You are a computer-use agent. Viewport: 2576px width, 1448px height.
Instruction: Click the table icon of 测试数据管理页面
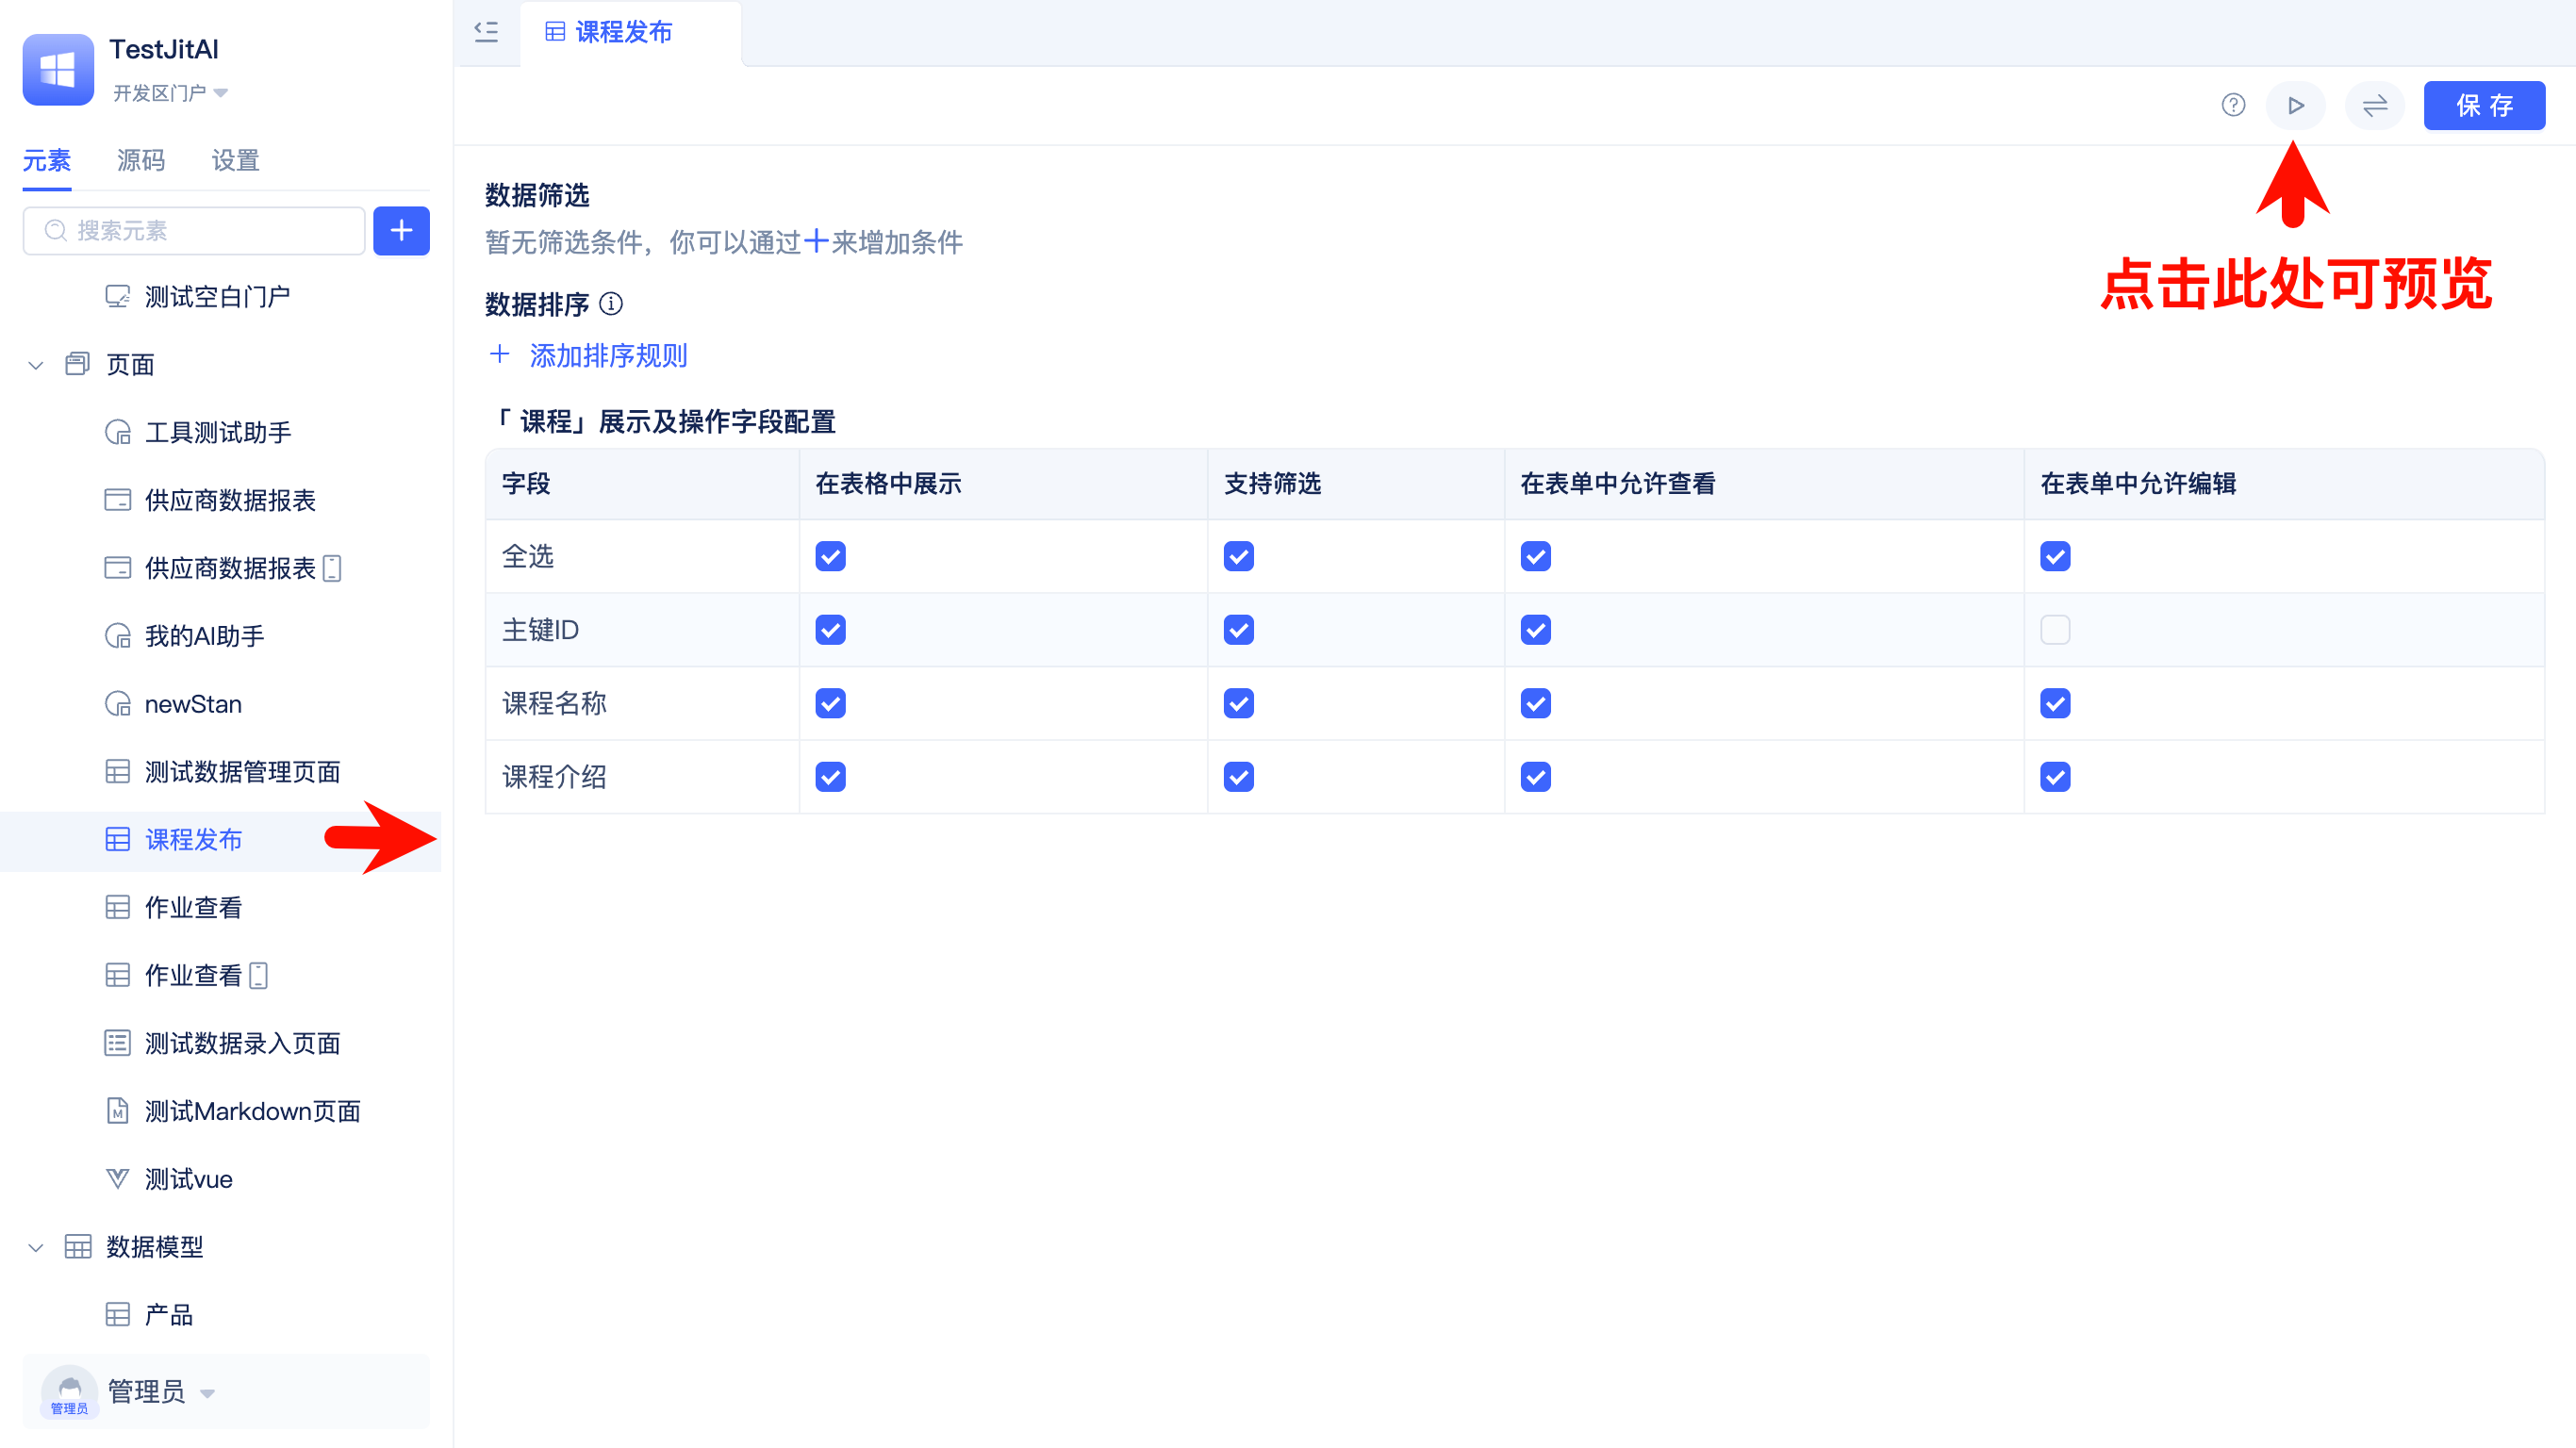tap(118, 772)
